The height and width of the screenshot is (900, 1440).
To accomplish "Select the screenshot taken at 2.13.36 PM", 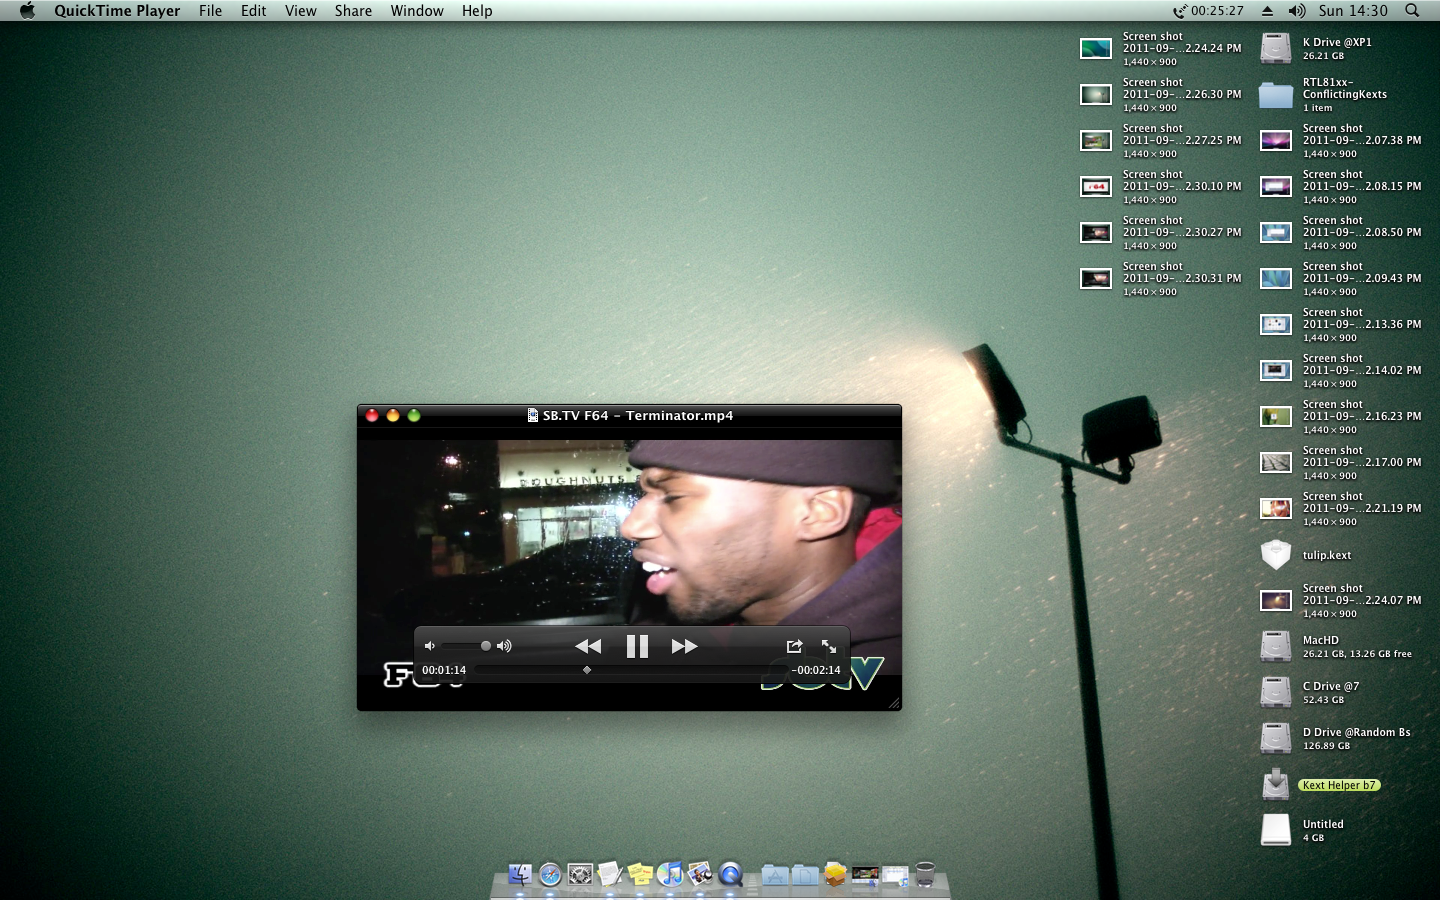I will 1276,324.
